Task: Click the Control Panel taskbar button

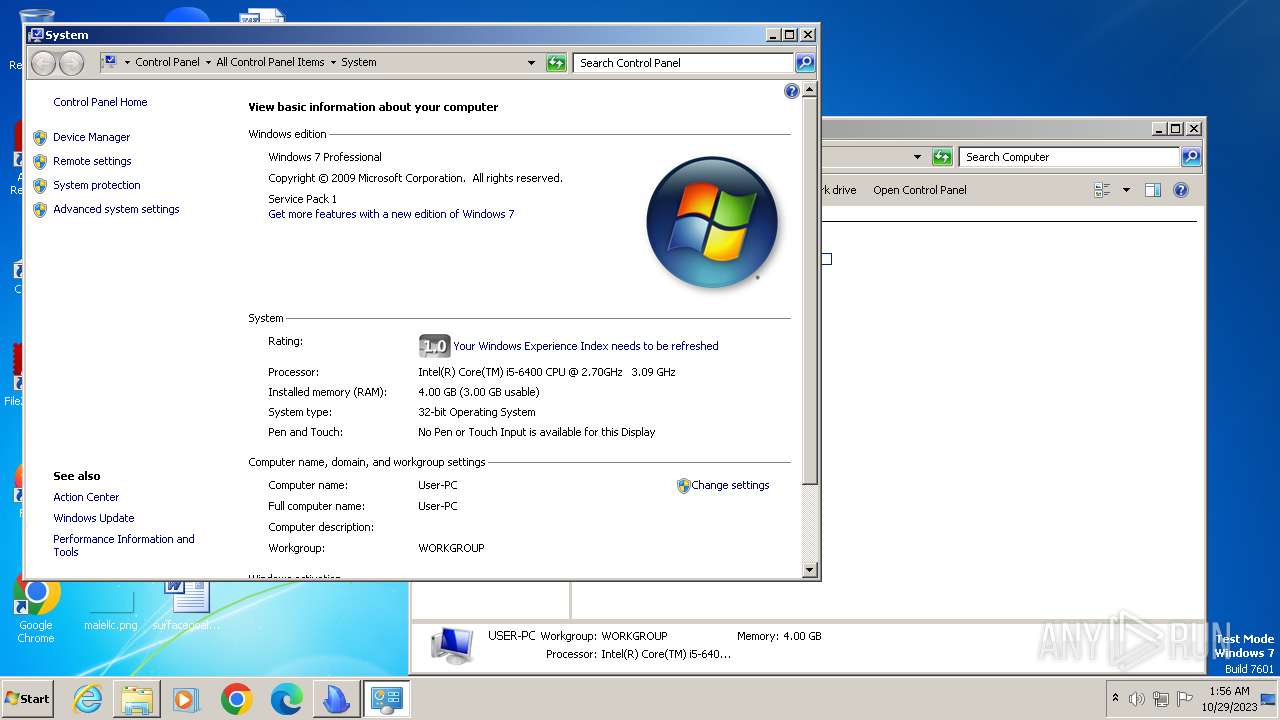Action: click(x=386, y=699)
